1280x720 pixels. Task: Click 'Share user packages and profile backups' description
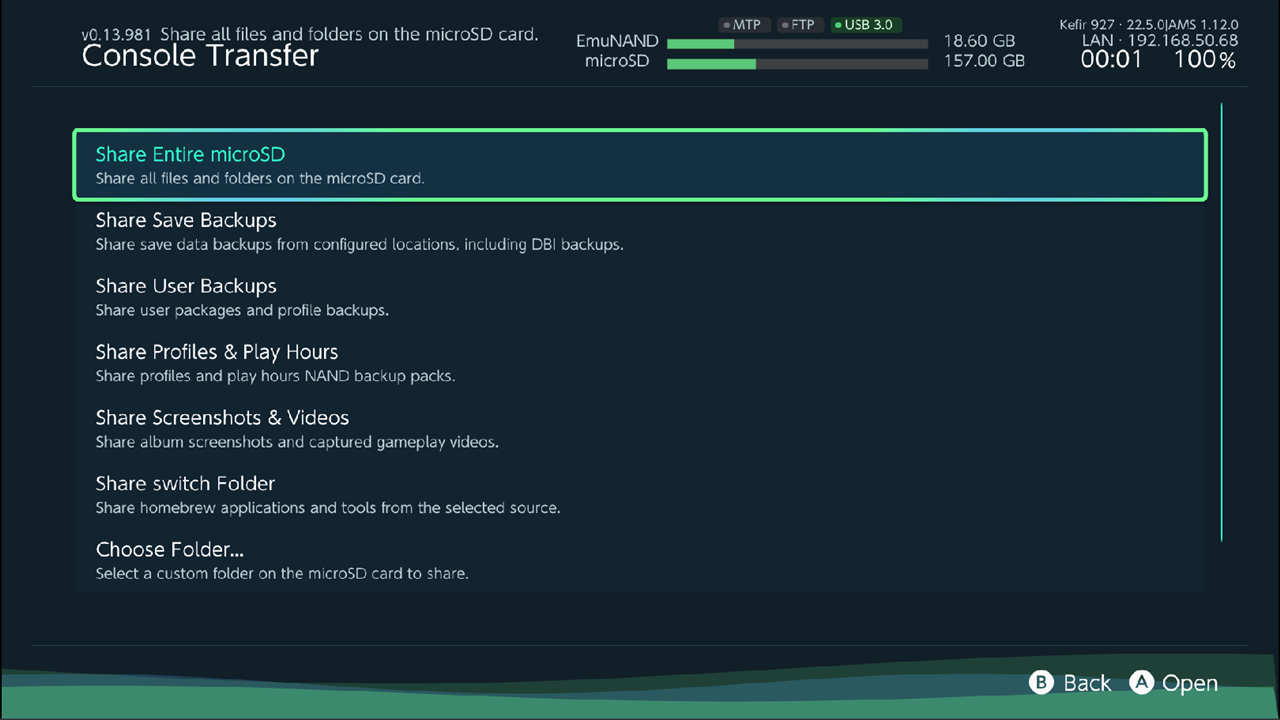(242, 310)
